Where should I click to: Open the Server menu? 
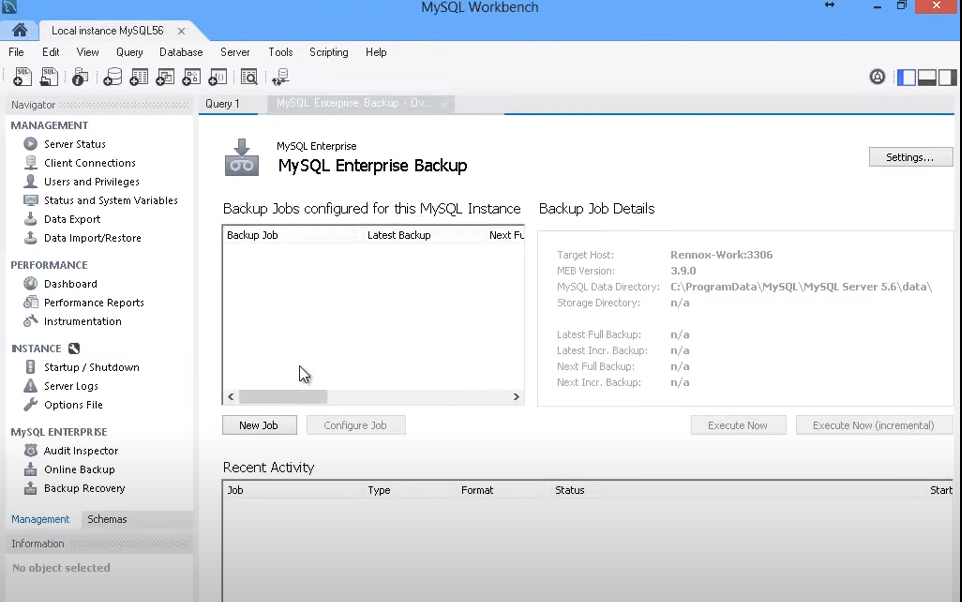coord(235,52)
